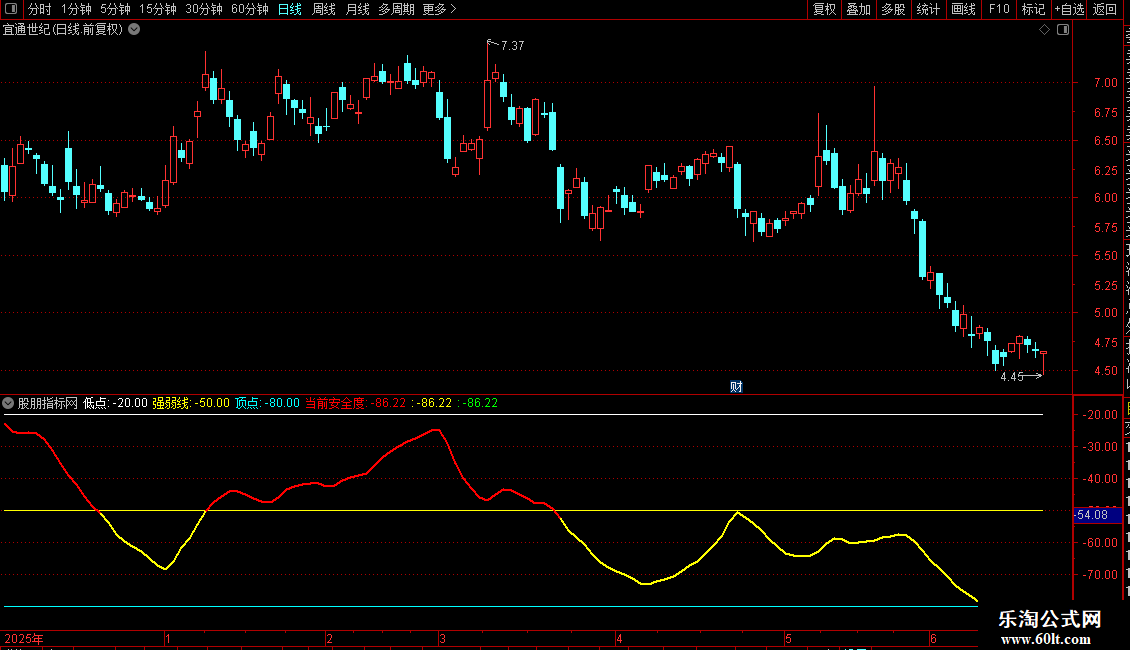Screen dimensions: 1130x650
Task: Select the 60分钟 period tab
Action: point(250,9)
